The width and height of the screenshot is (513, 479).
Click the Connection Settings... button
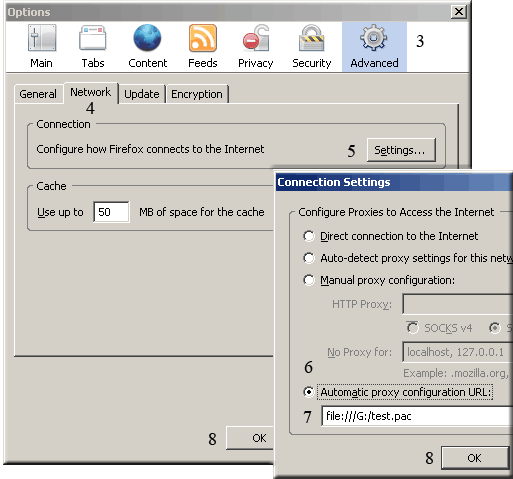coord(401,150)
